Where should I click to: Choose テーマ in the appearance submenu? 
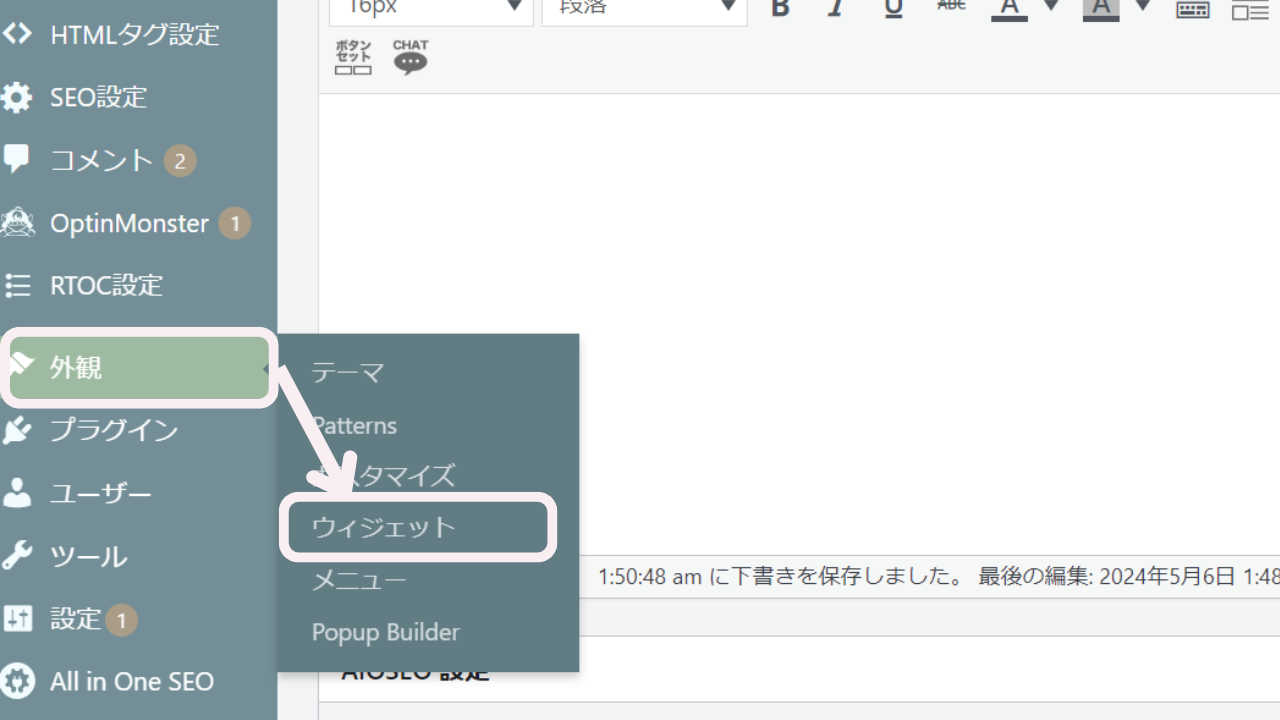pyautogui.click(x=348, y=373)
